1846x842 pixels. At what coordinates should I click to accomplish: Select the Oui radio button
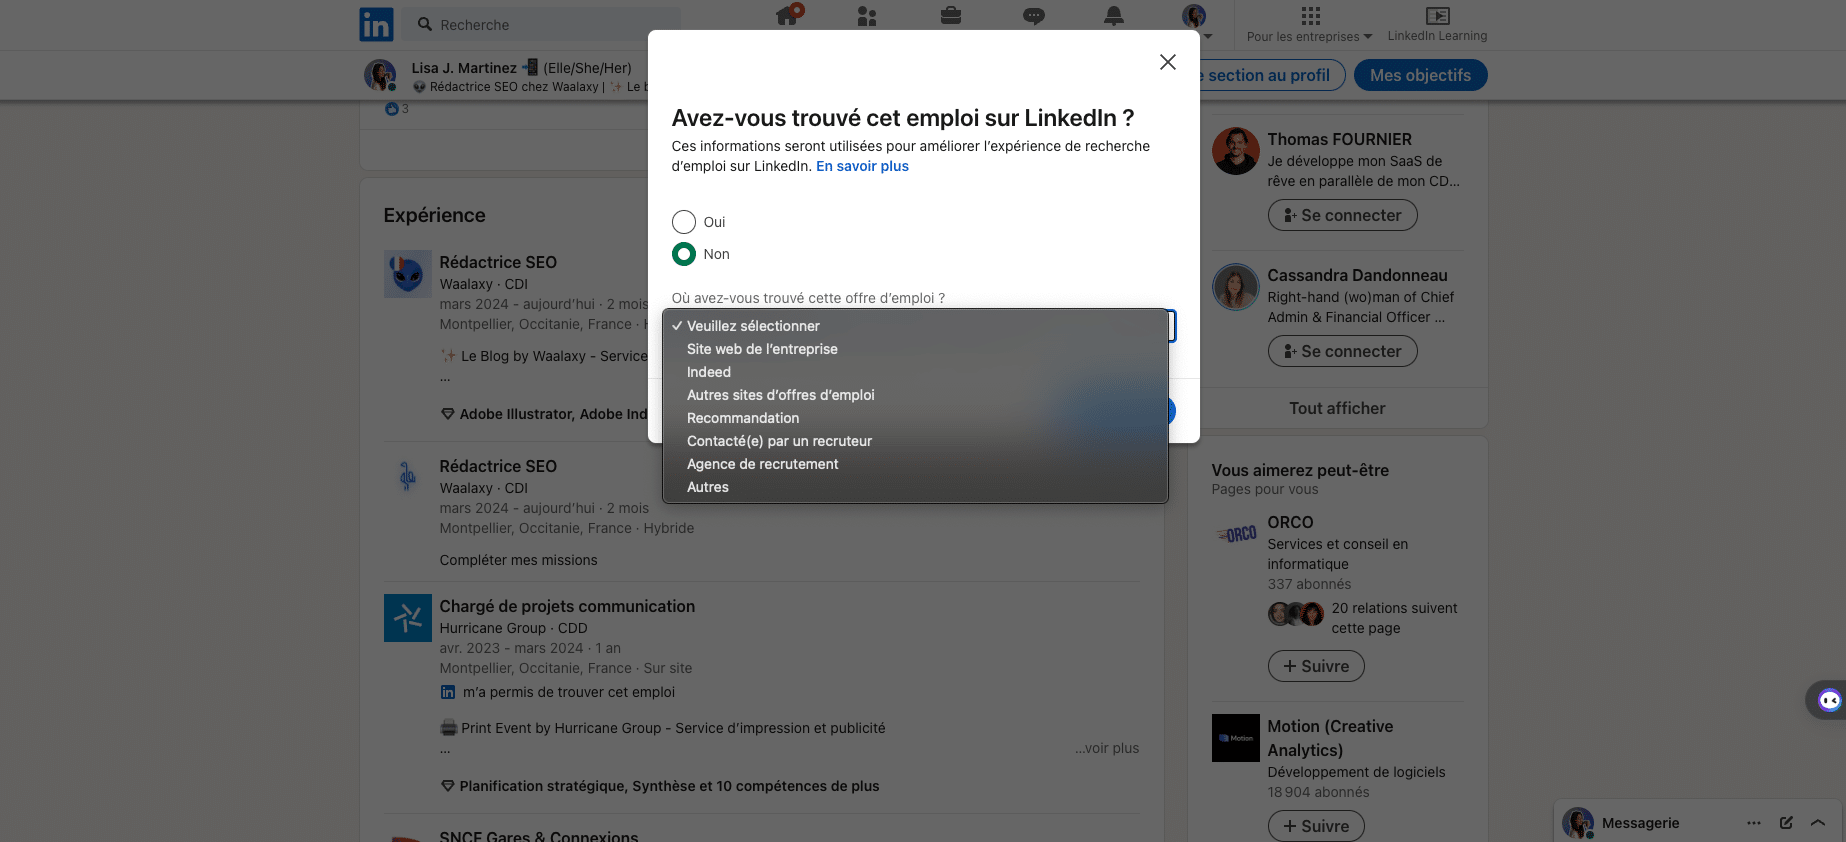pos(684,222)
